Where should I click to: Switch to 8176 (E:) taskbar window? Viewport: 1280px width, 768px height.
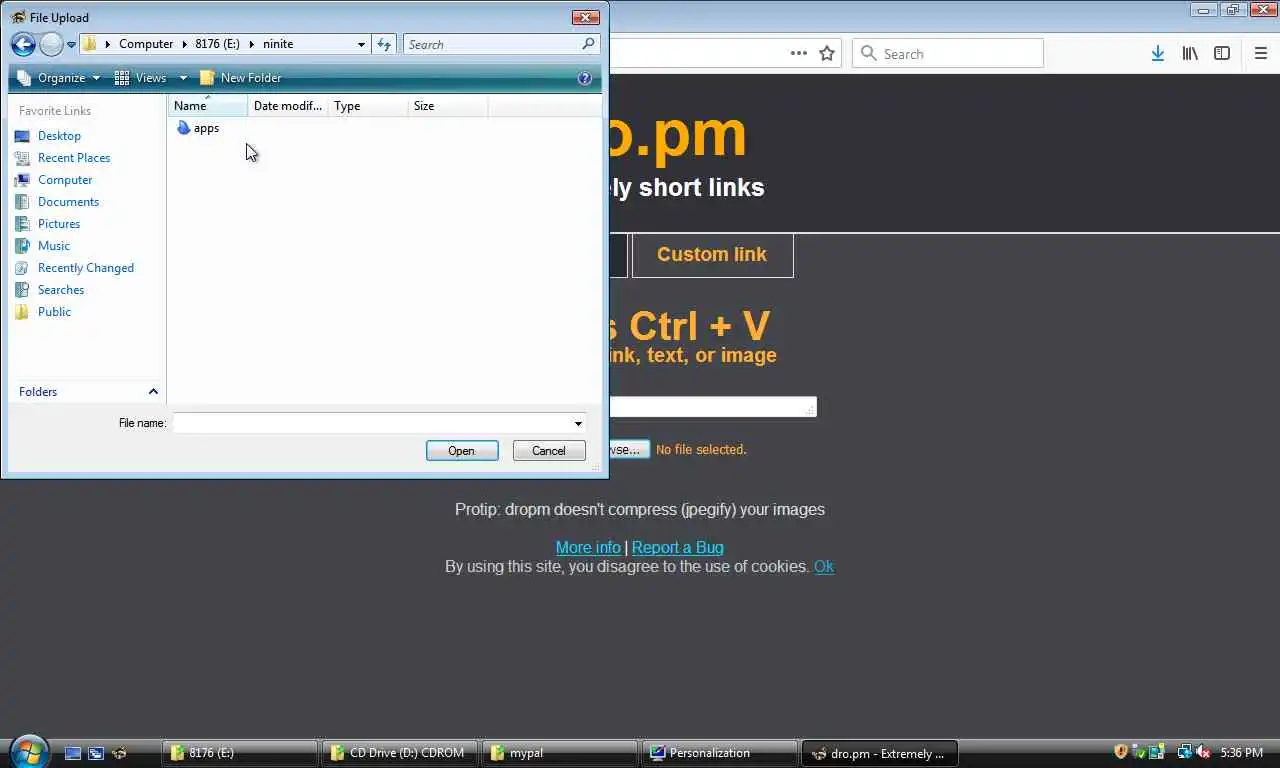tap(240, 753)
